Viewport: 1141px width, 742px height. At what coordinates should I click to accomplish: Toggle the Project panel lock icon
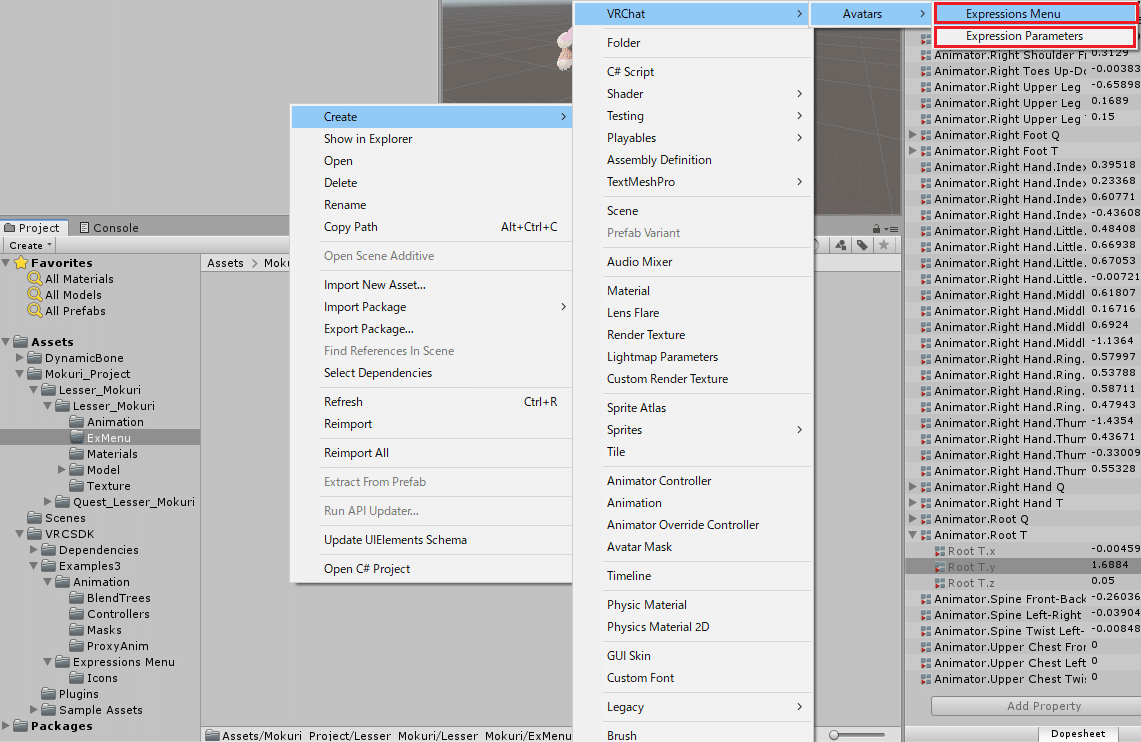[876, 228]
